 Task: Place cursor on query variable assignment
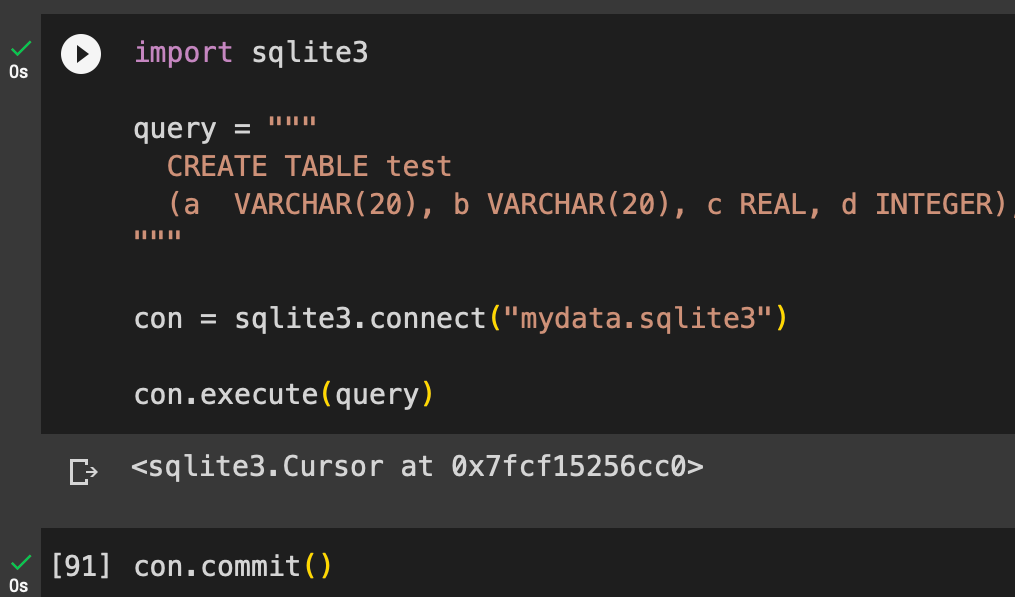tap(175, 129)
